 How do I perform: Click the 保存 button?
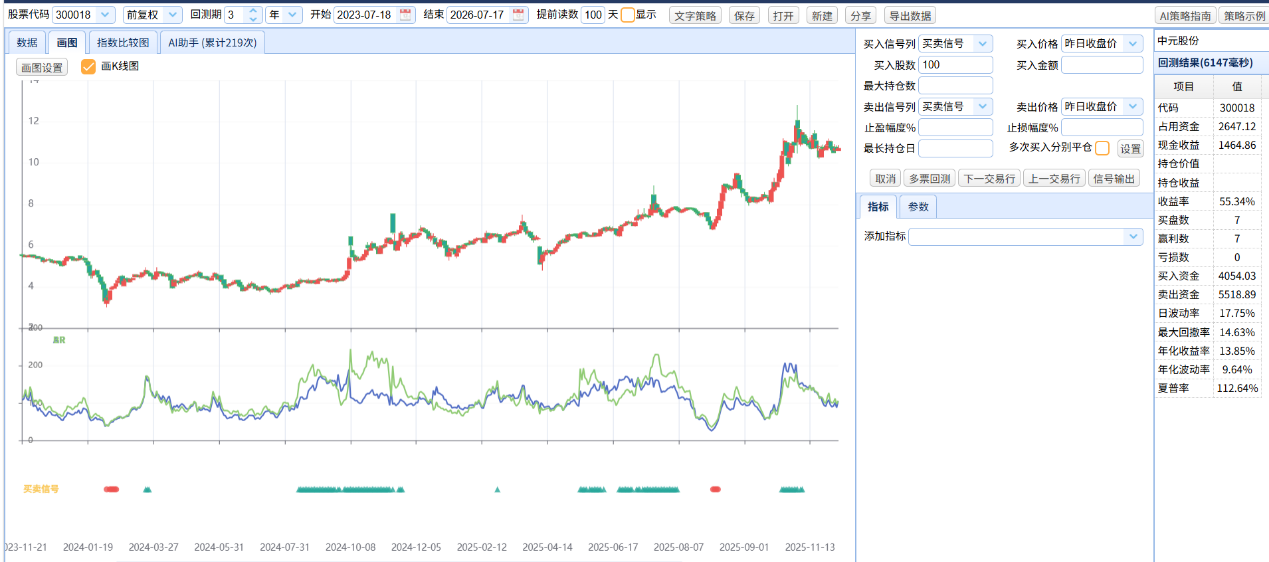pyautogui.click(x=744, y=16)
